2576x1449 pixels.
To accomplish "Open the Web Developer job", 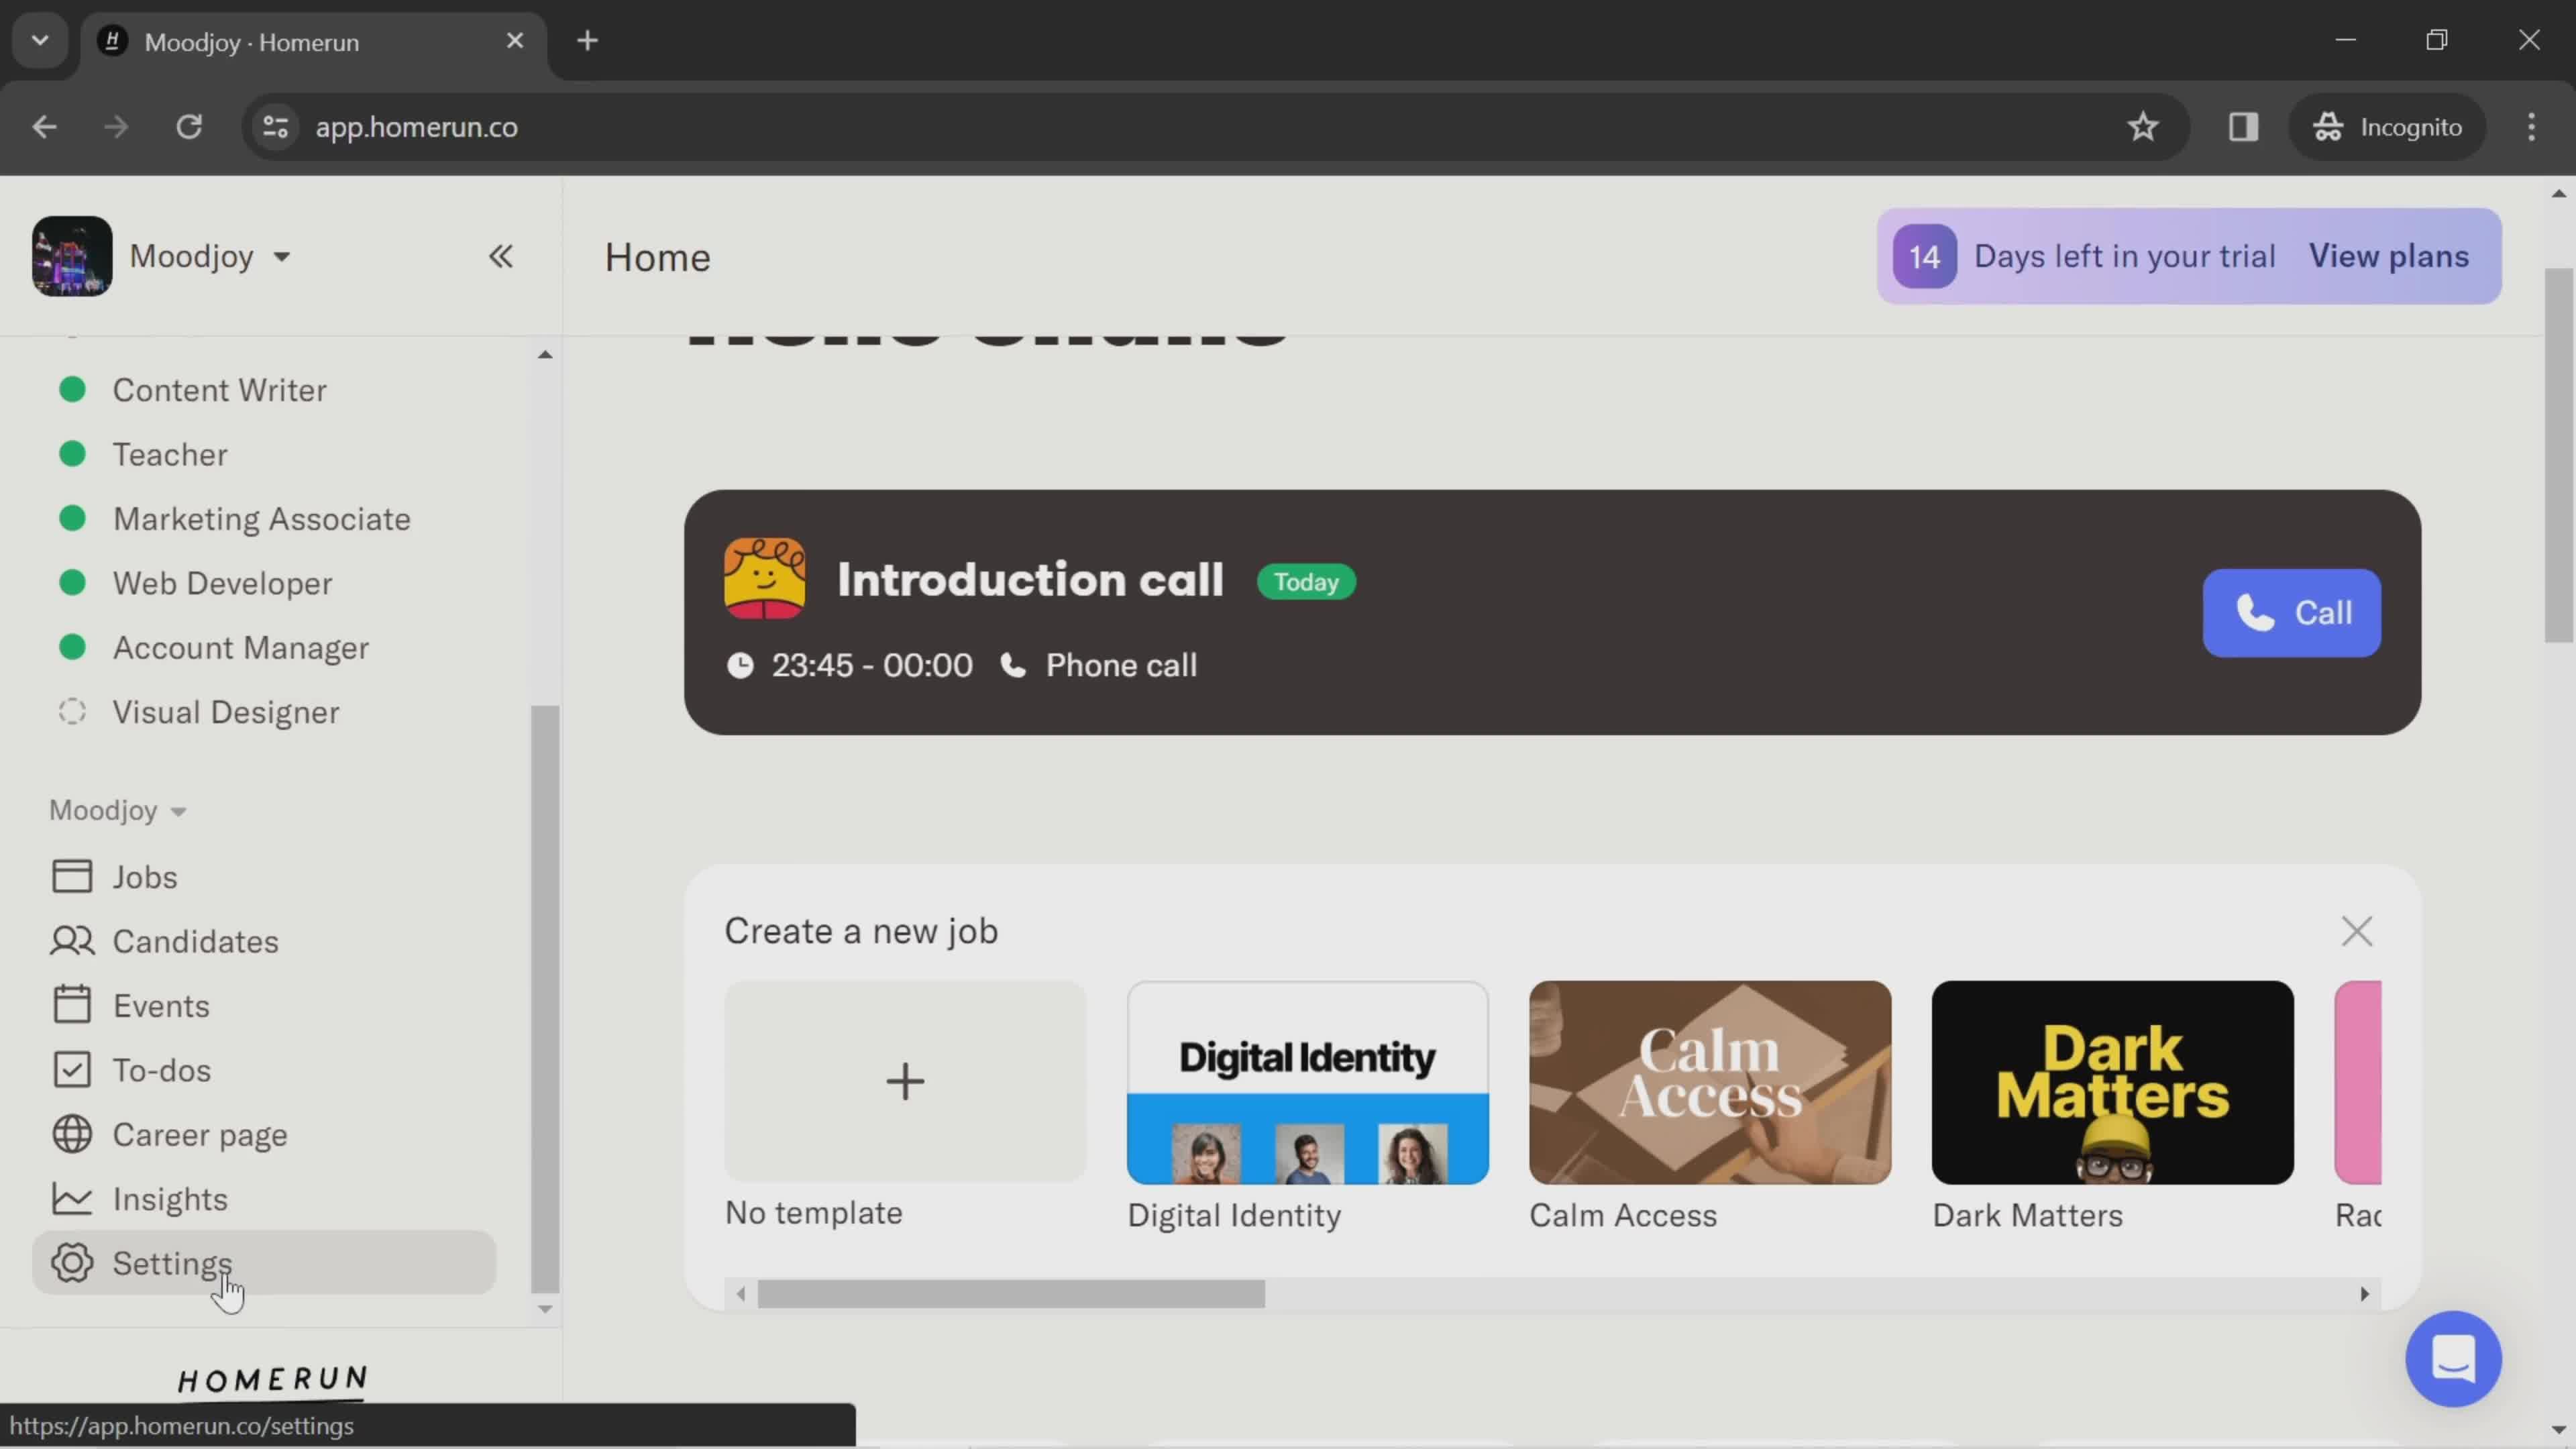I will click(x=222, y=583).
